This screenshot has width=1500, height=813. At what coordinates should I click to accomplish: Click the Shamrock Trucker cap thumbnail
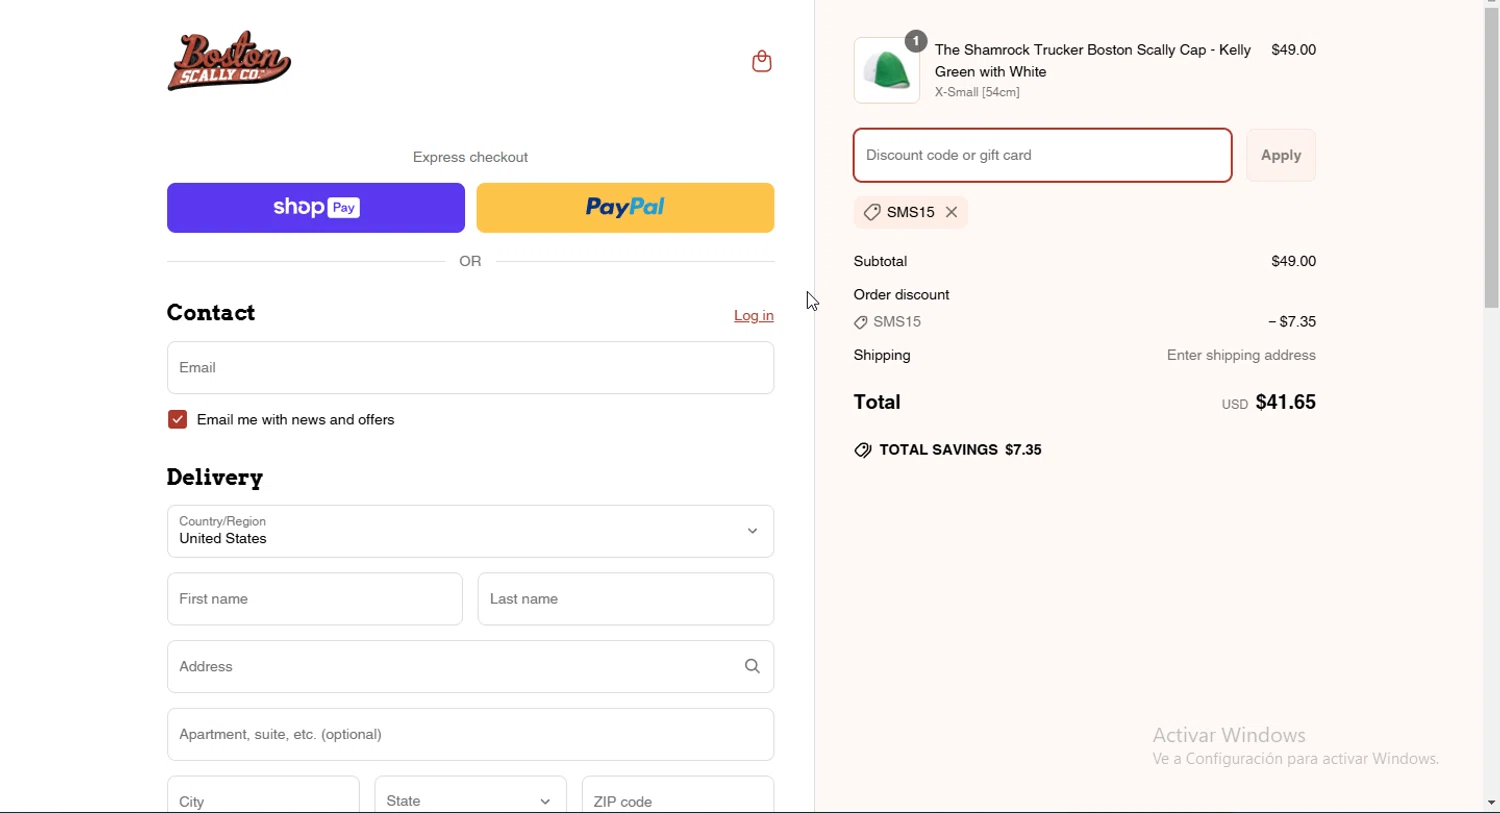(887, 71)
